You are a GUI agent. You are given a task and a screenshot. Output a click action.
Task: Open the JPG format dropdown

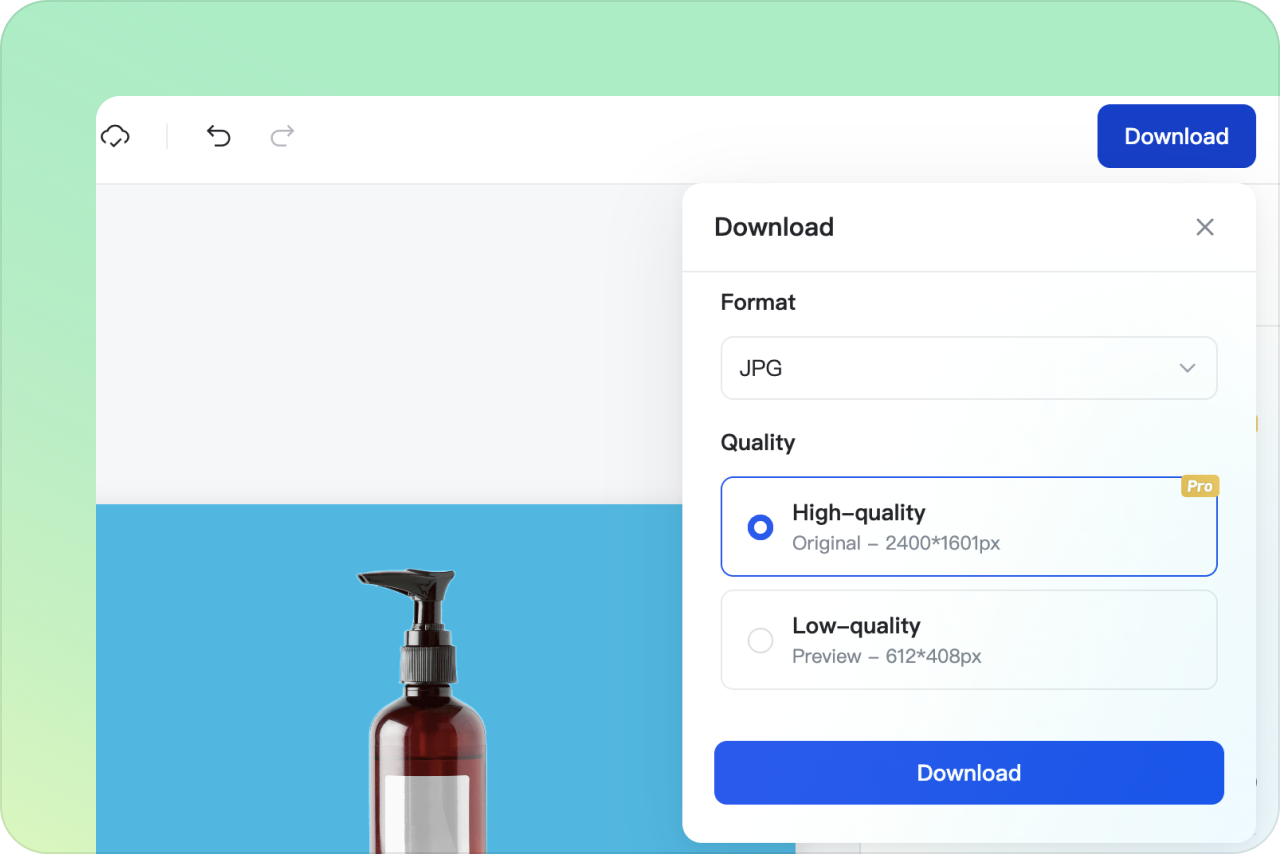pyautogui.click(x=969, y=368)
